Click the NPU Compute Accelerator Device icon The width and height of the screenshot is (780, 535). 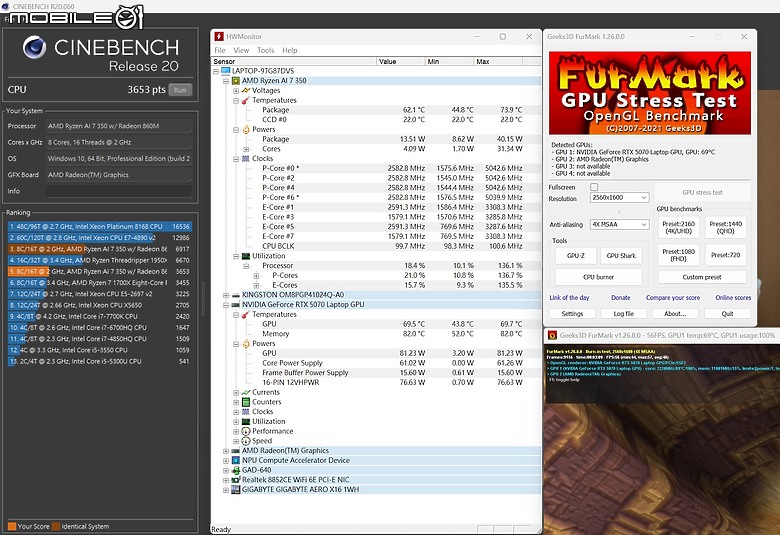click(x=236, y=460)
